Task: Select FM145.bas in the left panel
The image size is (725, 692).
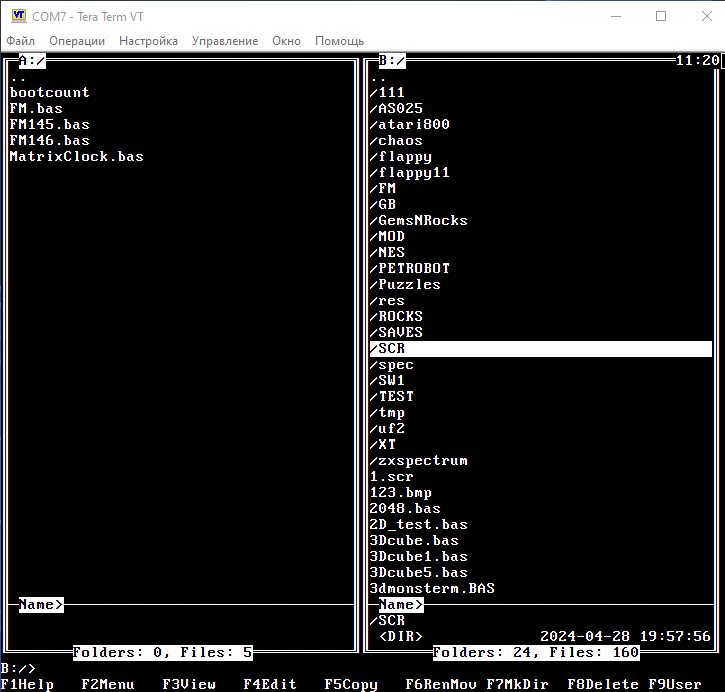Action: click(49, 124)
